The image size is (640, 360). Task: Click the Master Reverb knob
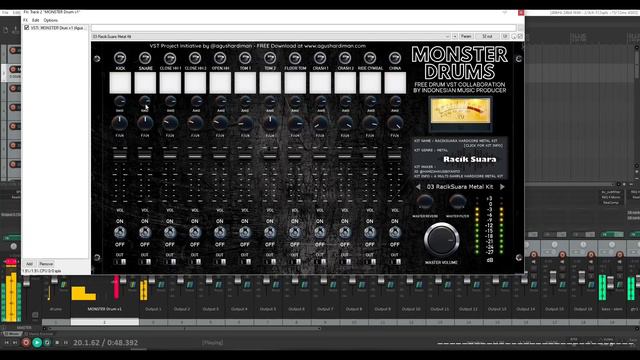(425, 202)
